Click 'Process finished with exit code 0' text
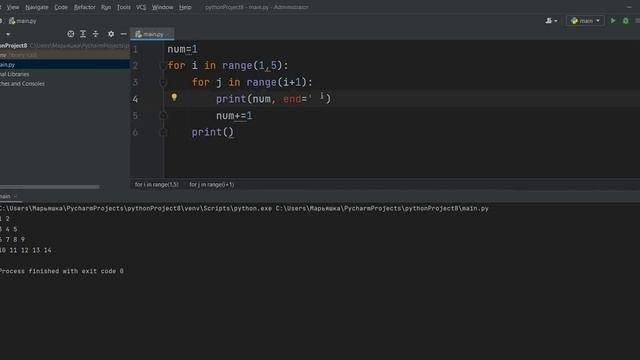Viewport: 640px width, 360px height. pyautogui.click(x=62, y=271)
